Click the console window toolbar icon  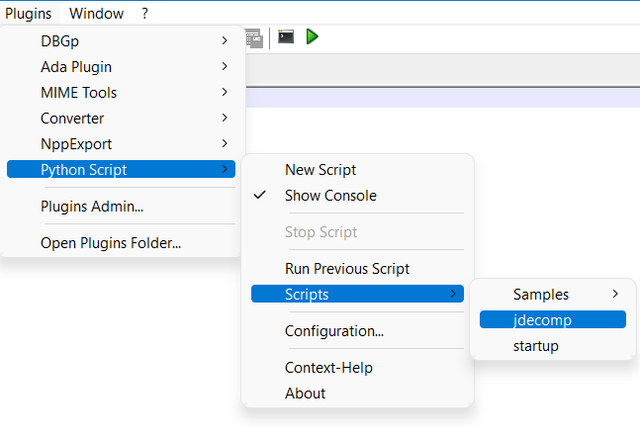tap(286, 37)
